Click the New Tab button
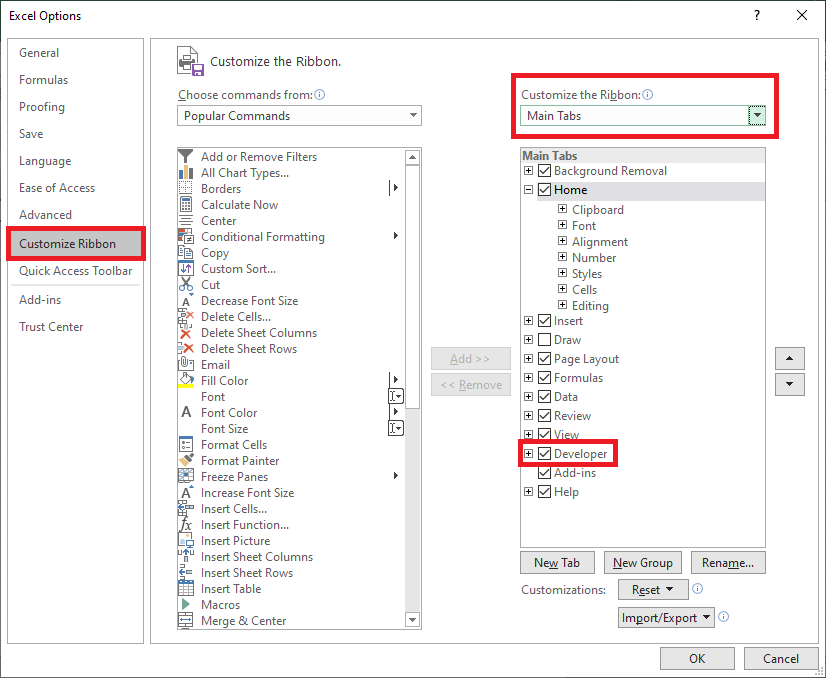Screen dimensions: 826x678 pos(557,563)
